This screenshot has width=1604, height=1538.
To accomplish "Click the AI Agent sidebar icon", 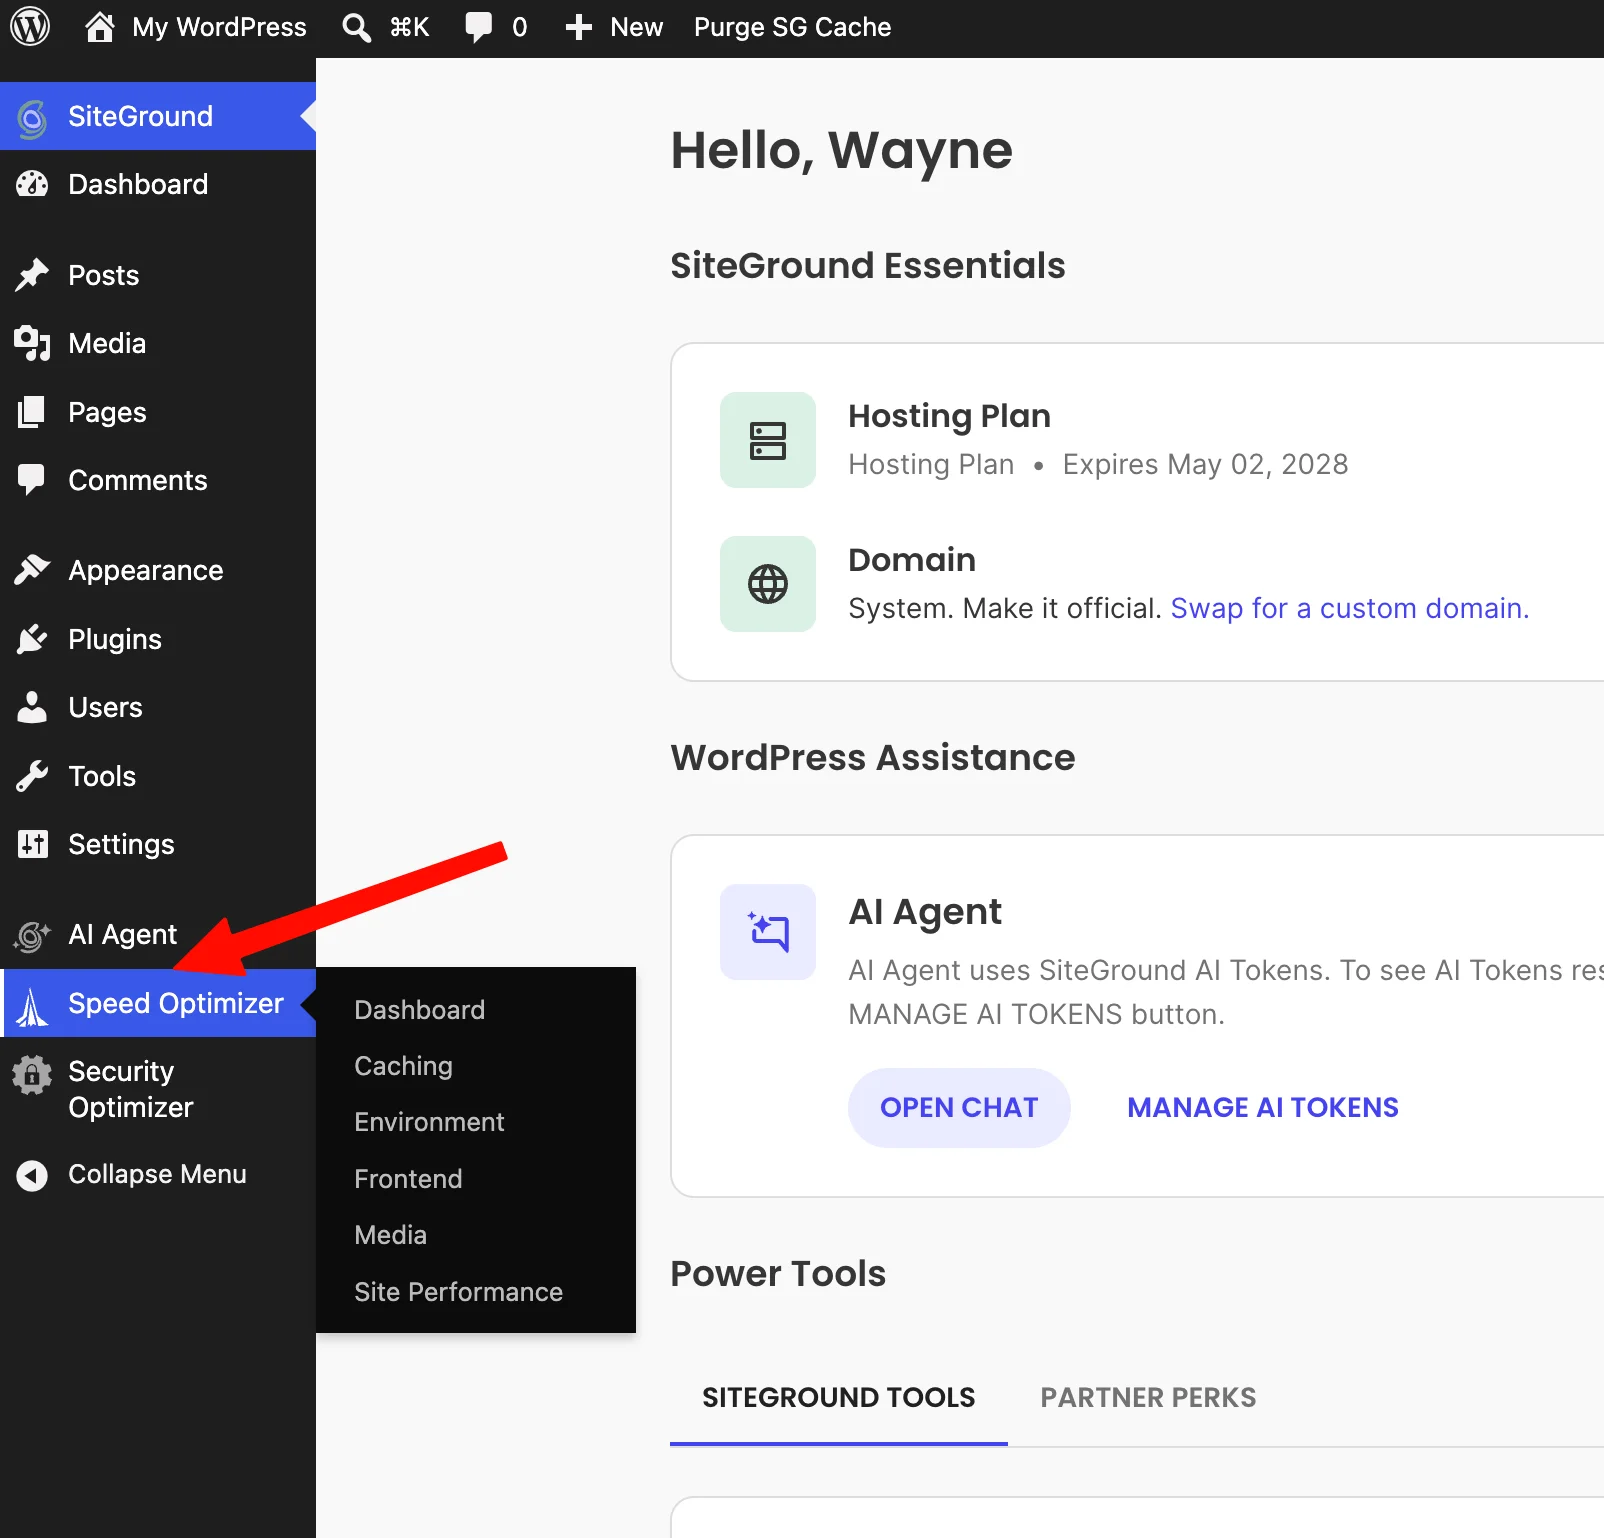I will (x=32, y=935).
